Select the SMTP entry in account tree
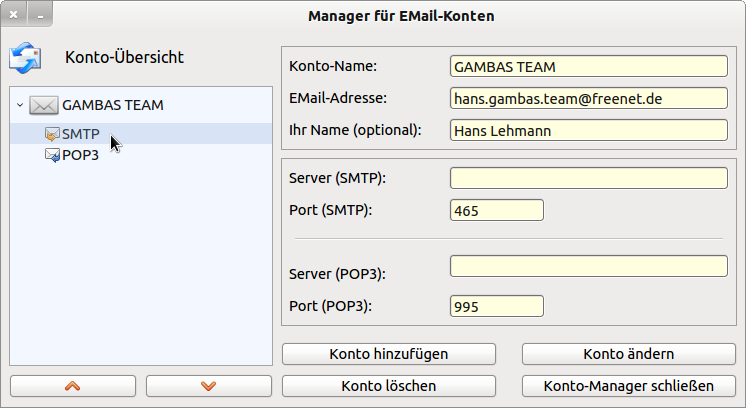Screen dimensions: 746x408 click(80, 134)
